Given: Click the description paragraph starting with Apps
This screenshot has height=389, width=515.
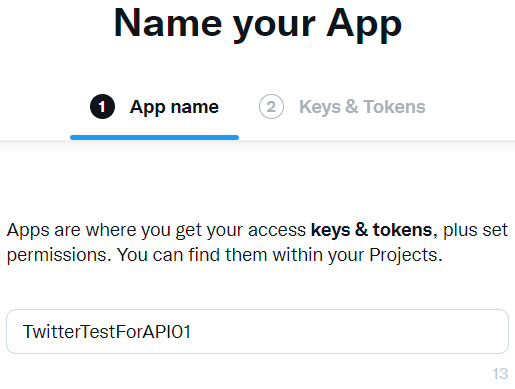Looking at the screenshot, I should (257, 242).
